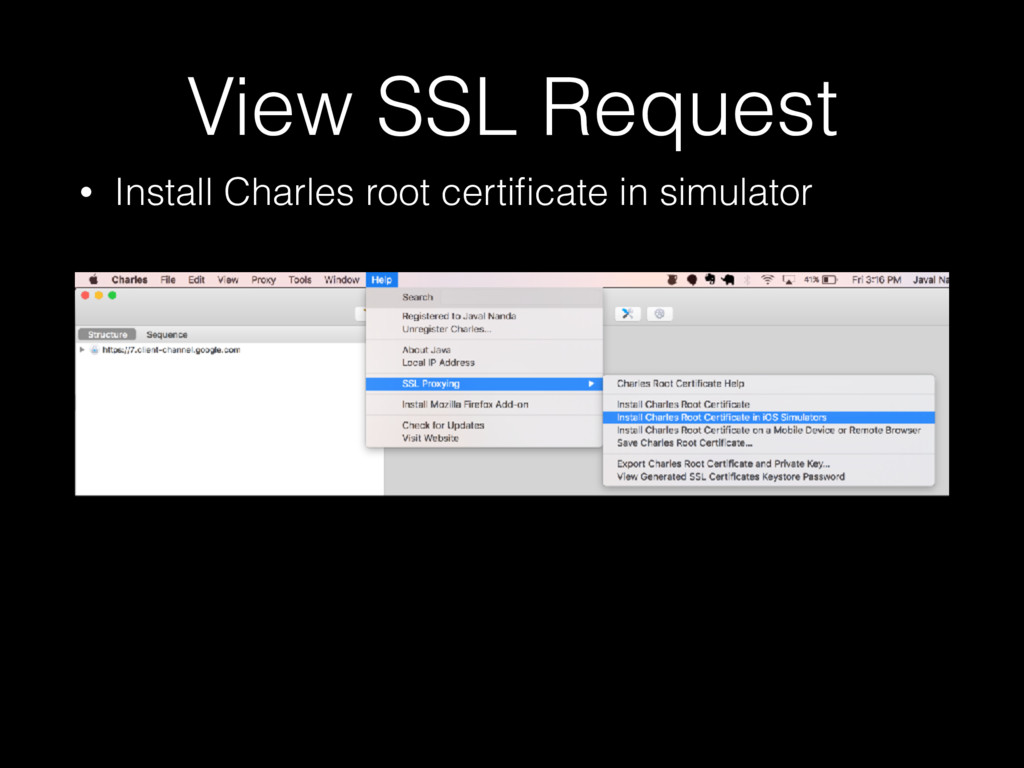Click the 41% battery percentage text
Screen dimensions: 1024x768
pos(811,280)
